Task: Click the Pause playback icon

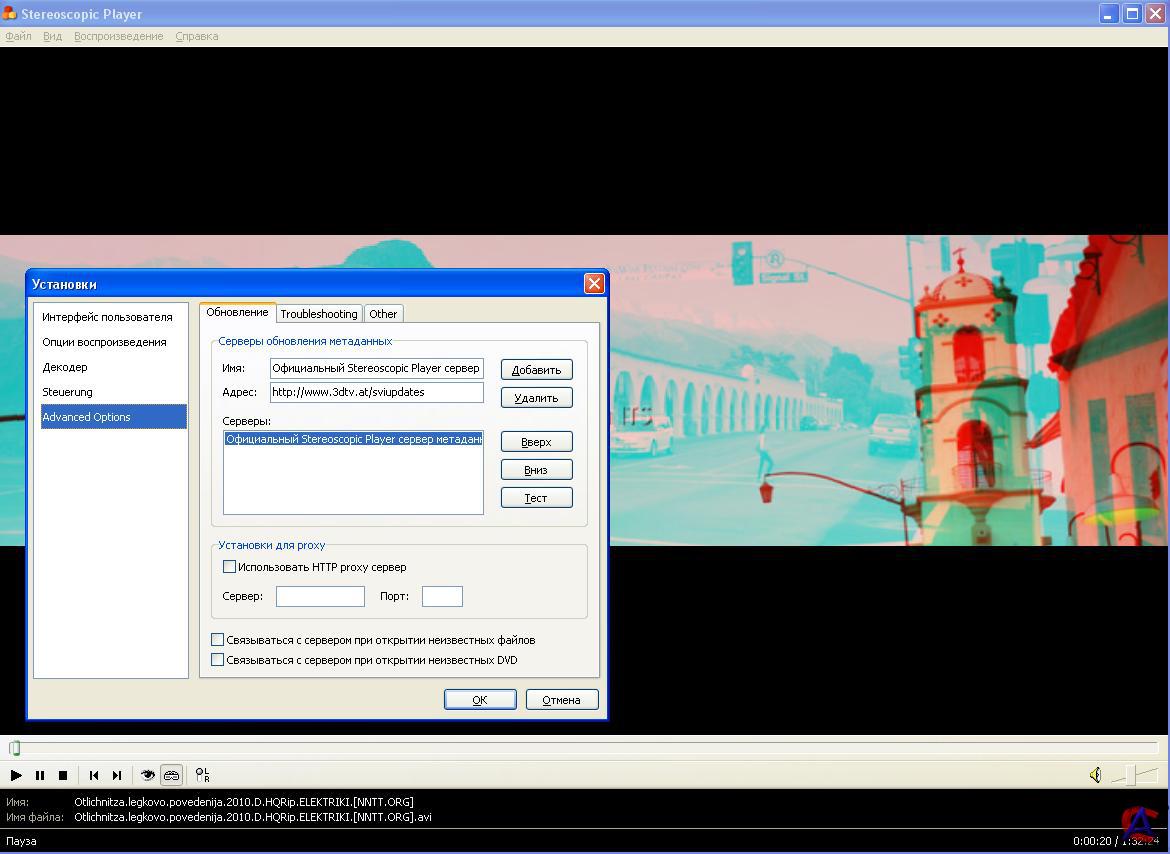Action: point(40,775)
